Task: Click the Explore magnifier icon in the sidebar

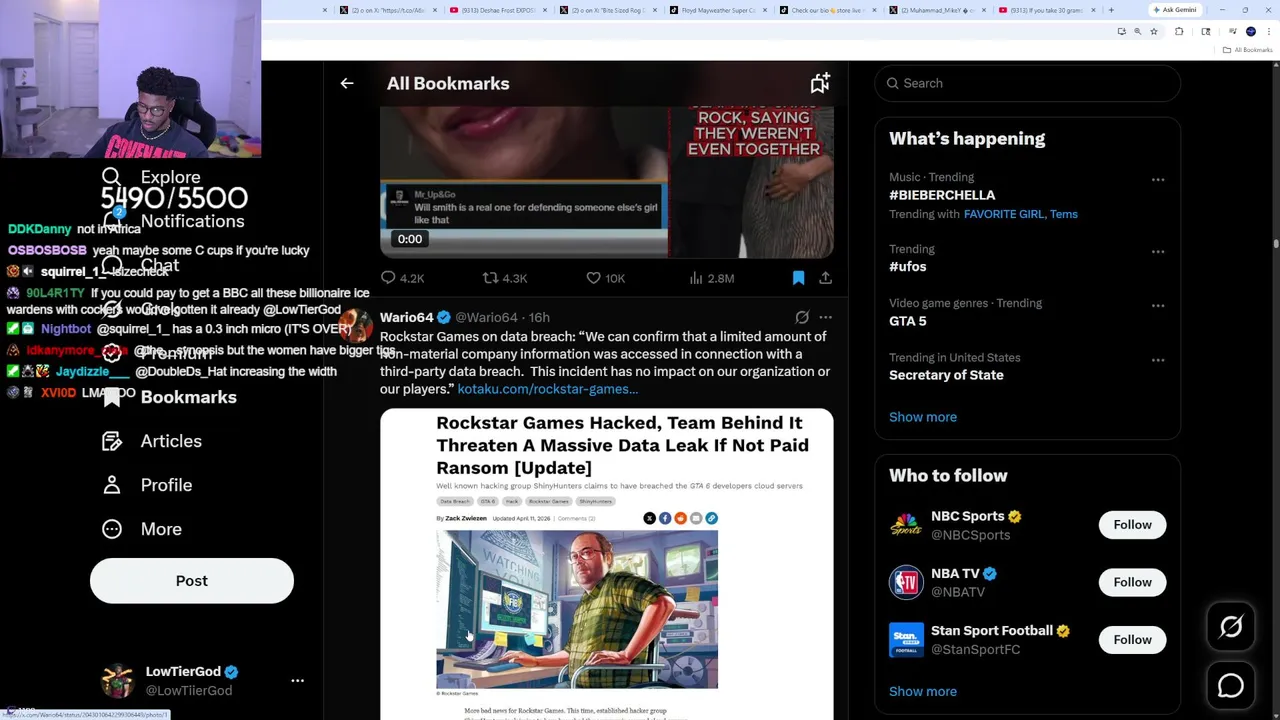Action: click(112, 177)
